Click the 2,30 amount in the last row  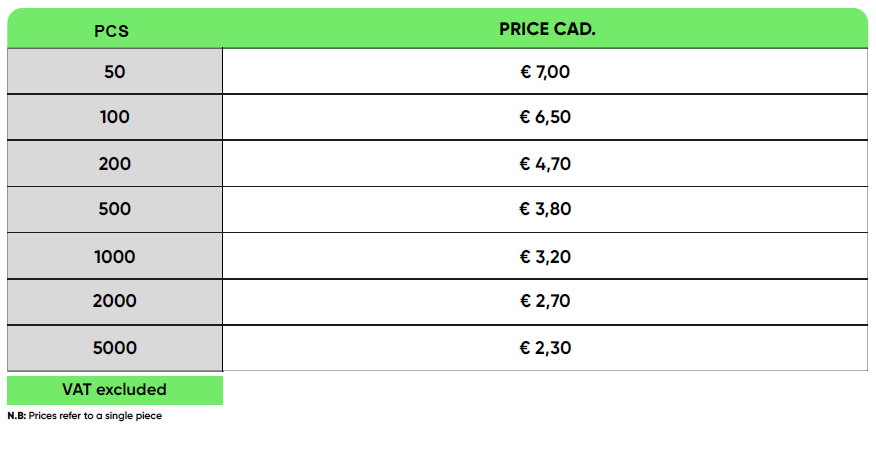click(553, 348)
